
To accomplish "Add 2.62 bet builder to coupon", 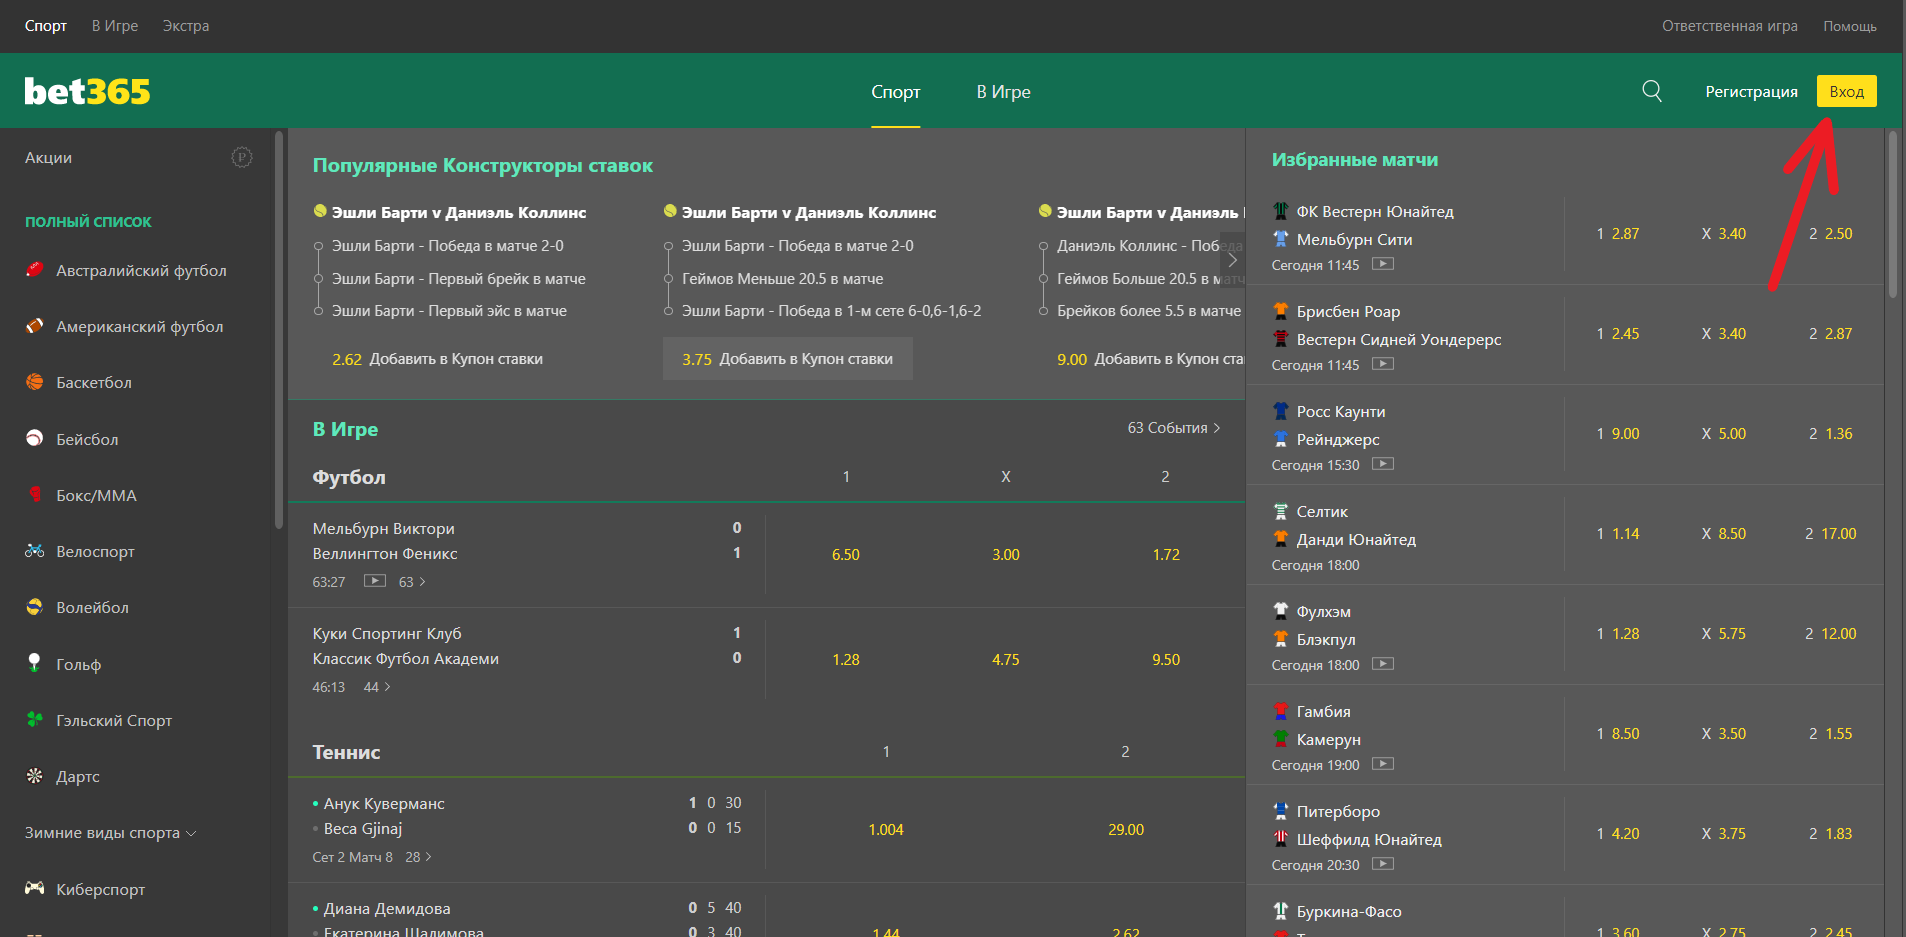I will click(437, 359).
